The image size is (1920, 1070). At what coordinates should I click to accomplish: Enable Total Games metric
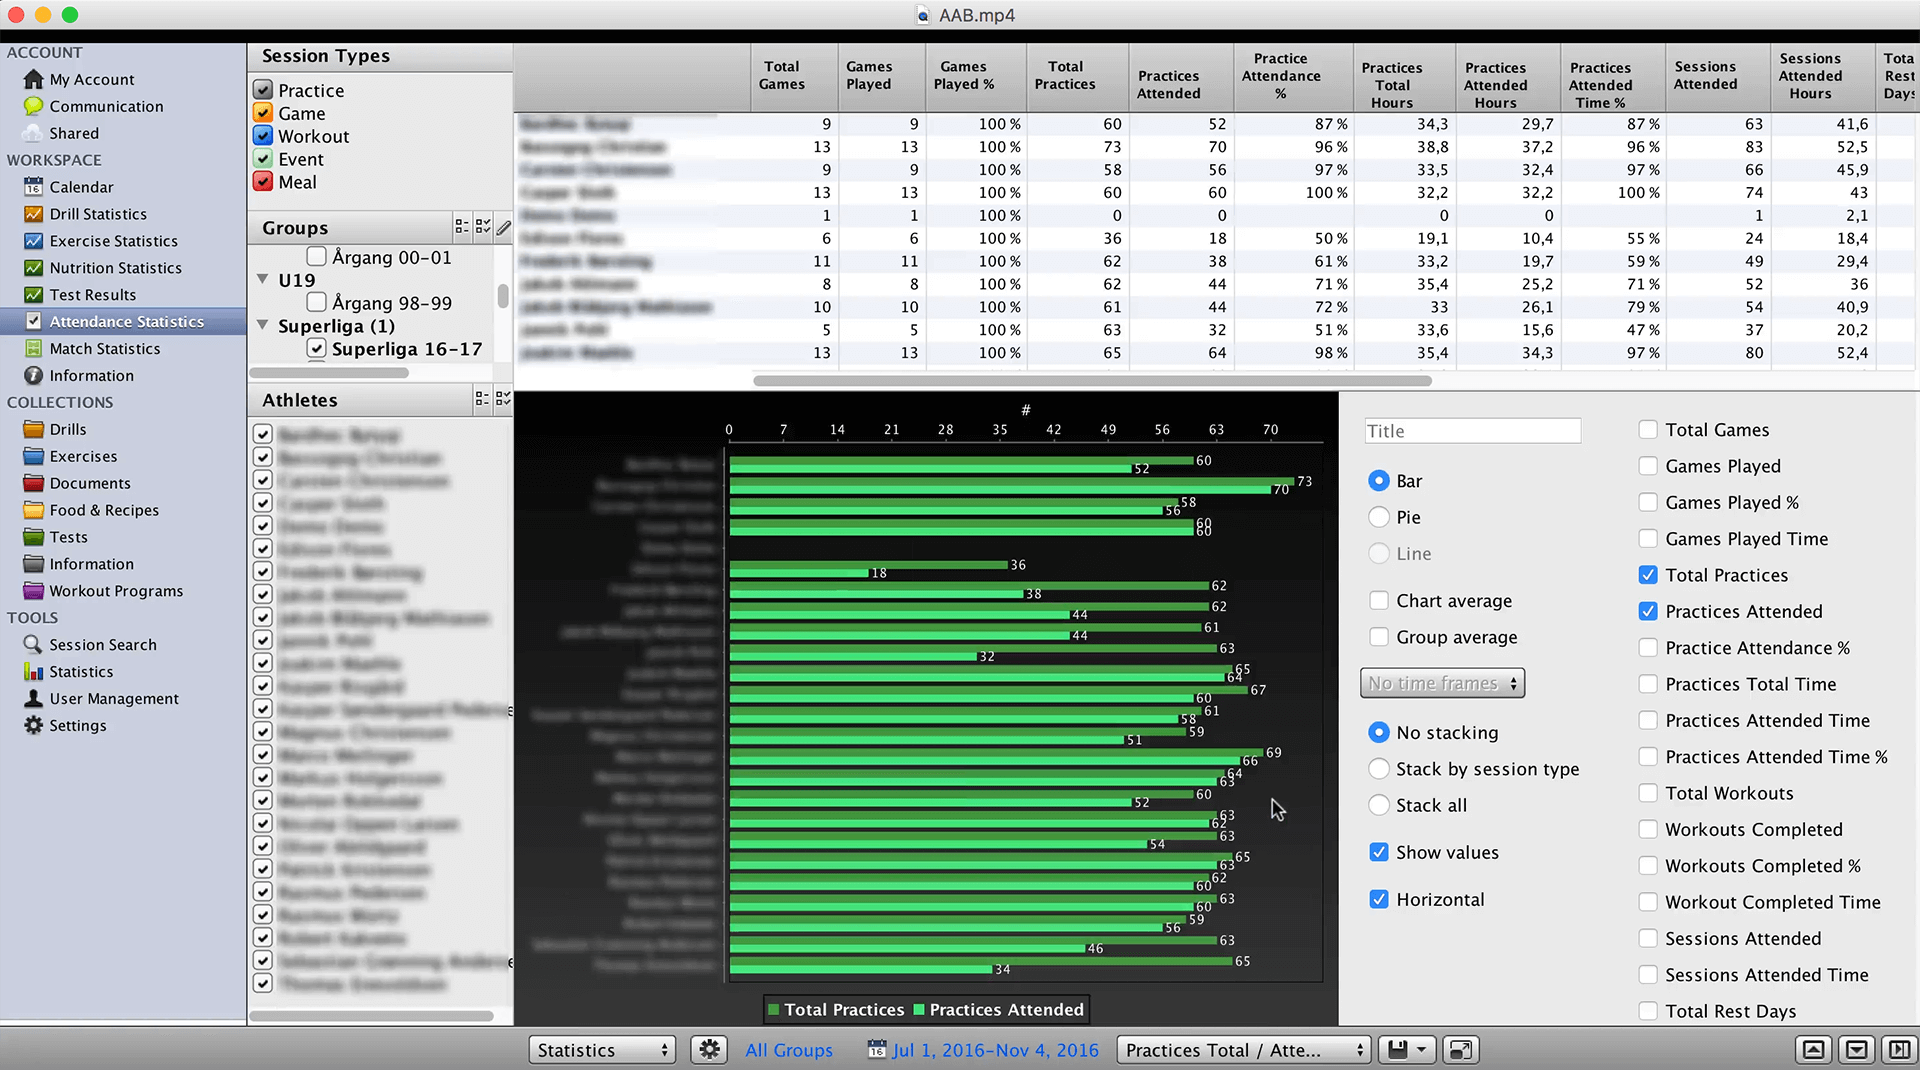click(1648, 430)
